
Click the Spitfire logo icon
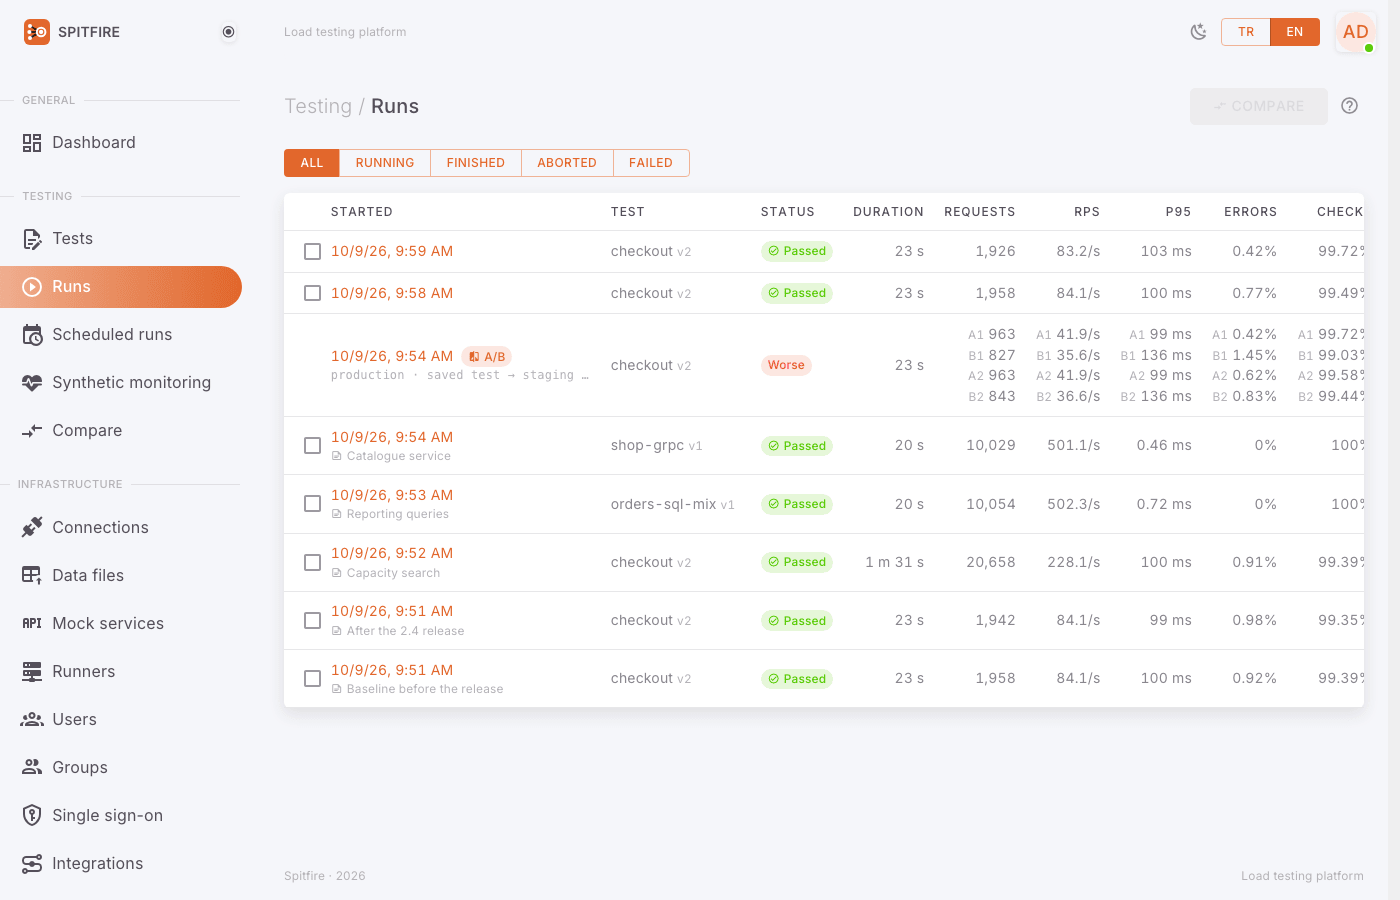(37, 32)
